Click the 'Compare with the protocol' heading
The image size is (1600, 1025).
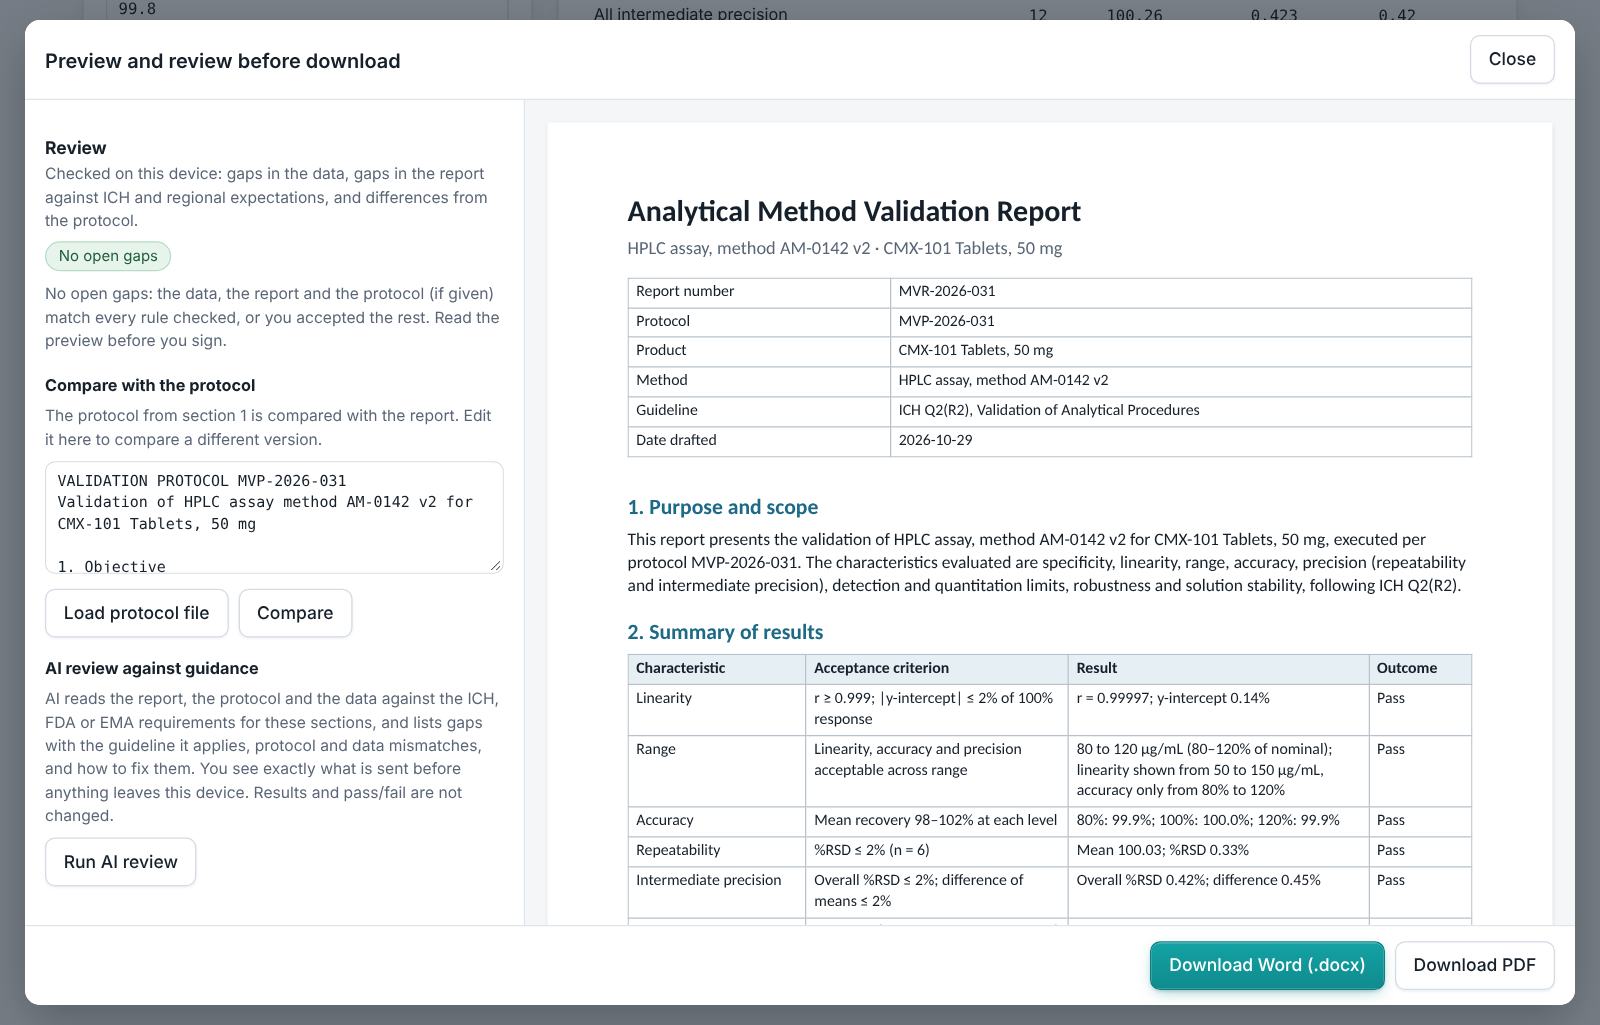coord(150,385)
